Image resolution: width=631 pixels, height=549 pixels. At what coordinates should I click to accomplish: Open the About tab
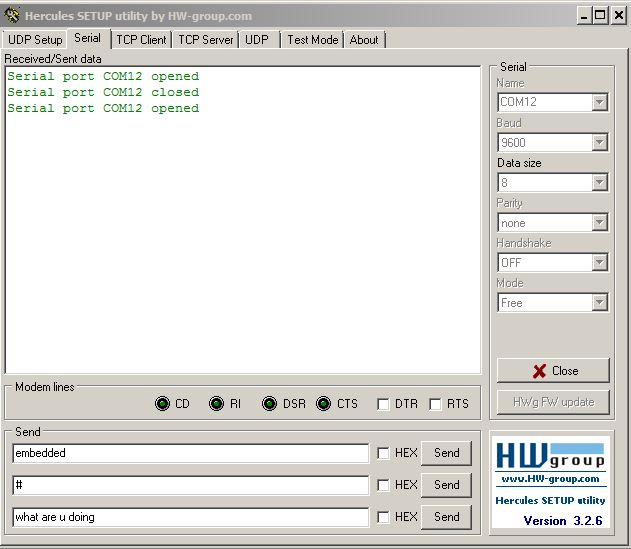pyautogui.click(x=364, y=40)
